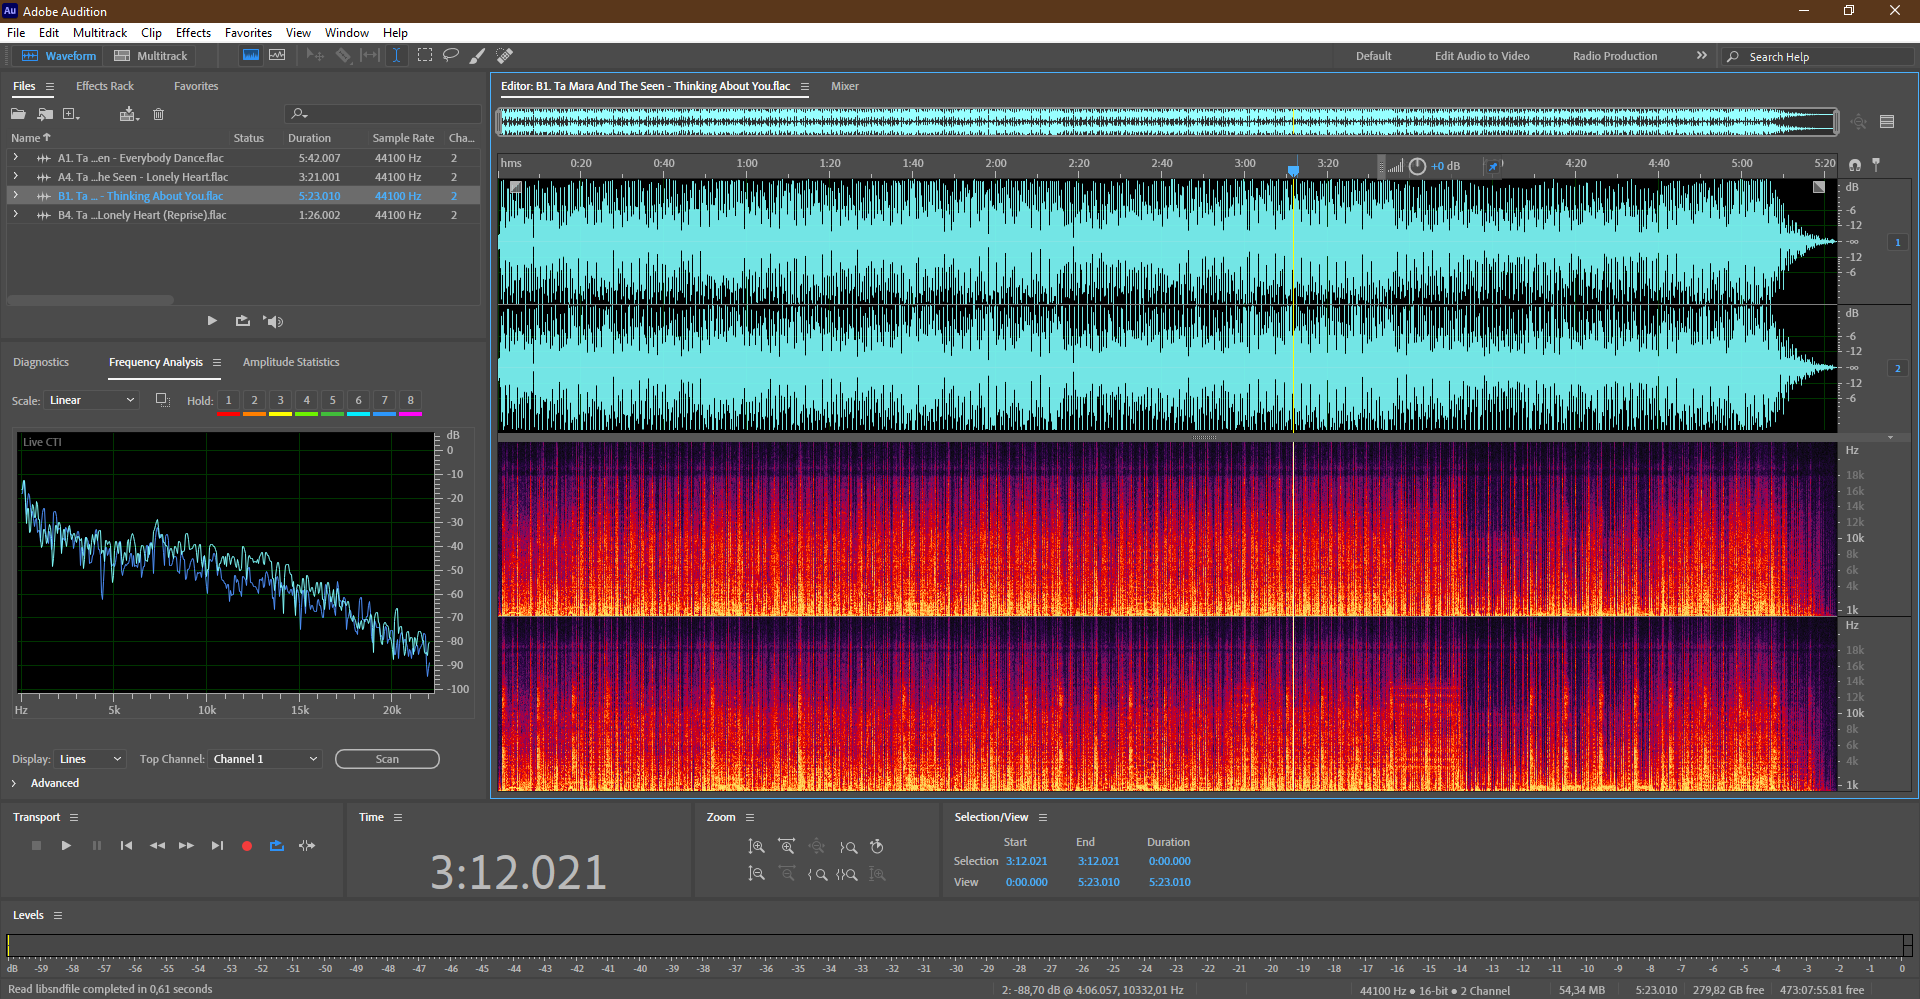Toggle Auto-Play speaker icon in Files panel
1920x999 pixels.
coord(273,321)
